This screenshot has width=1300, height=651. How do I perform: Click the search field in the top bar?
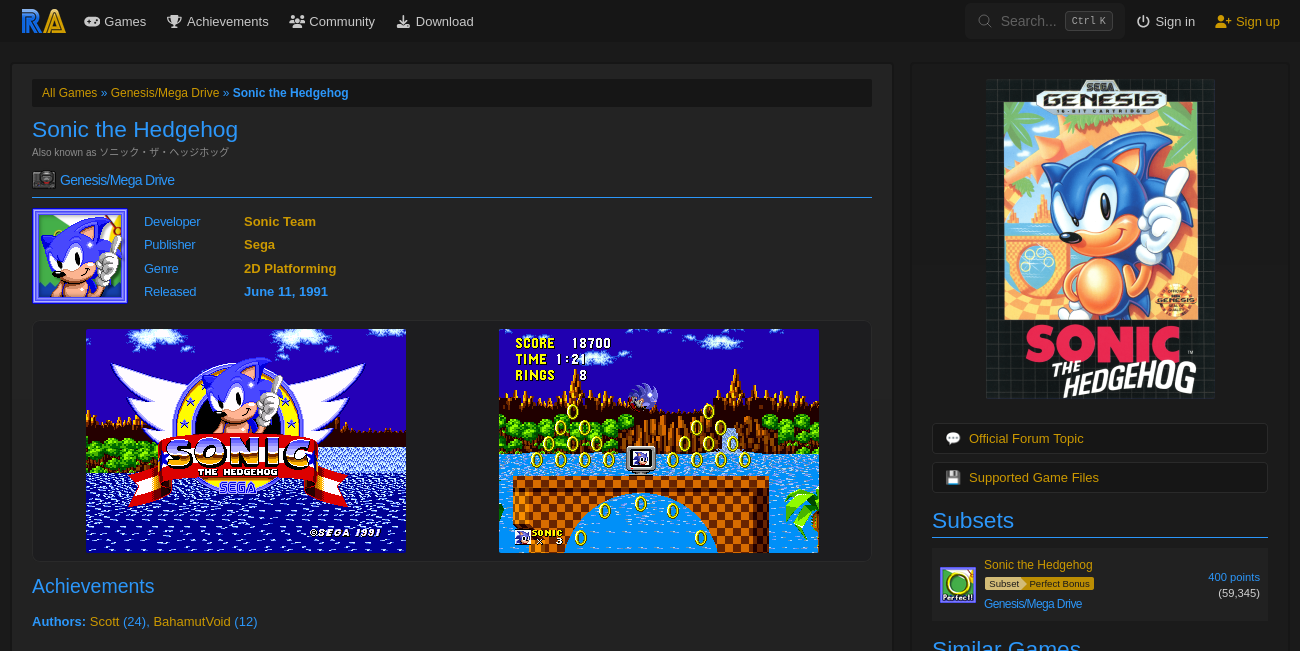(x=1045, y=21)
